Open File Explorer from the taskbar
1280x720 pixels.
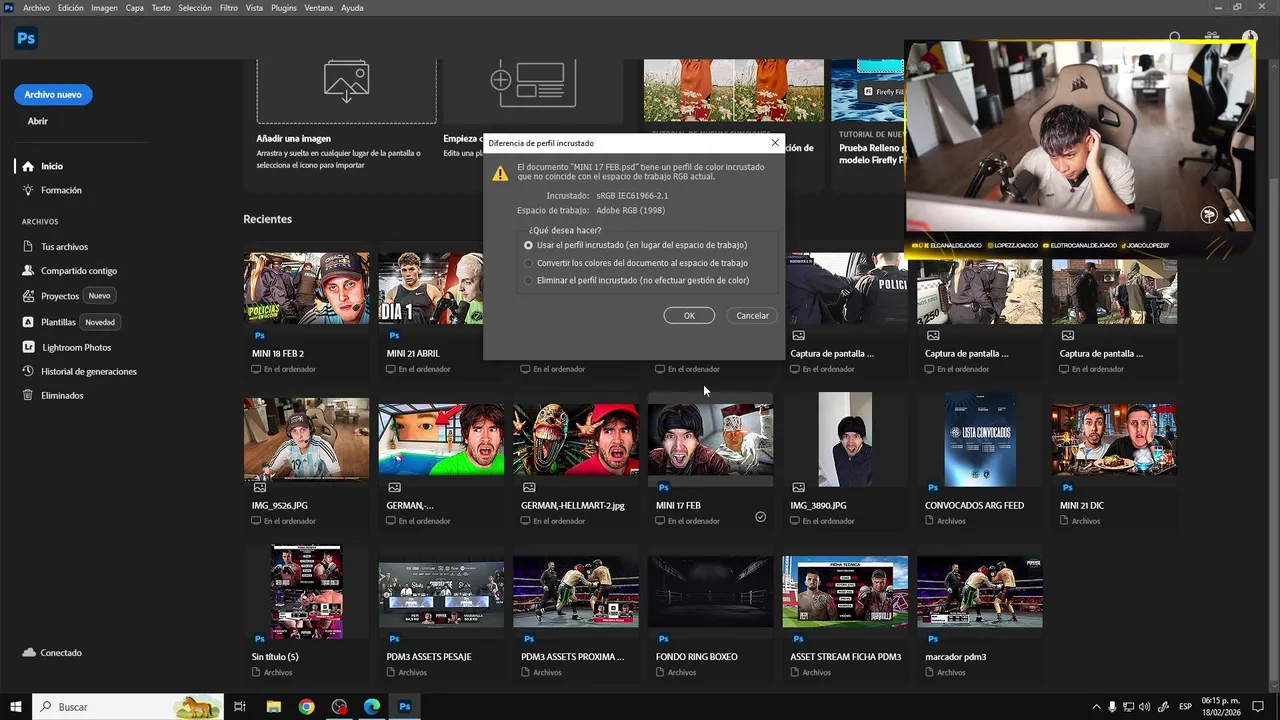pos(273,707)
